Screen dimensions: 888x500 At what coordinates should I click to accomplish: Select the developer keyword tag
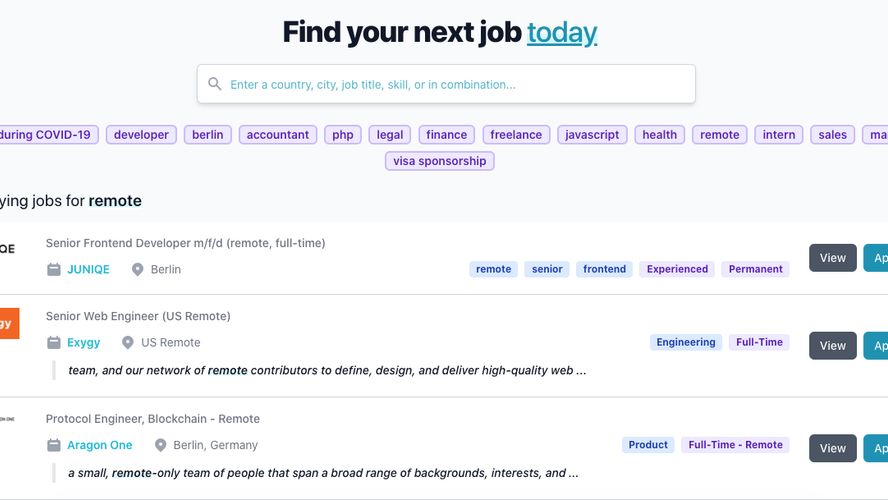coord(141,135)
